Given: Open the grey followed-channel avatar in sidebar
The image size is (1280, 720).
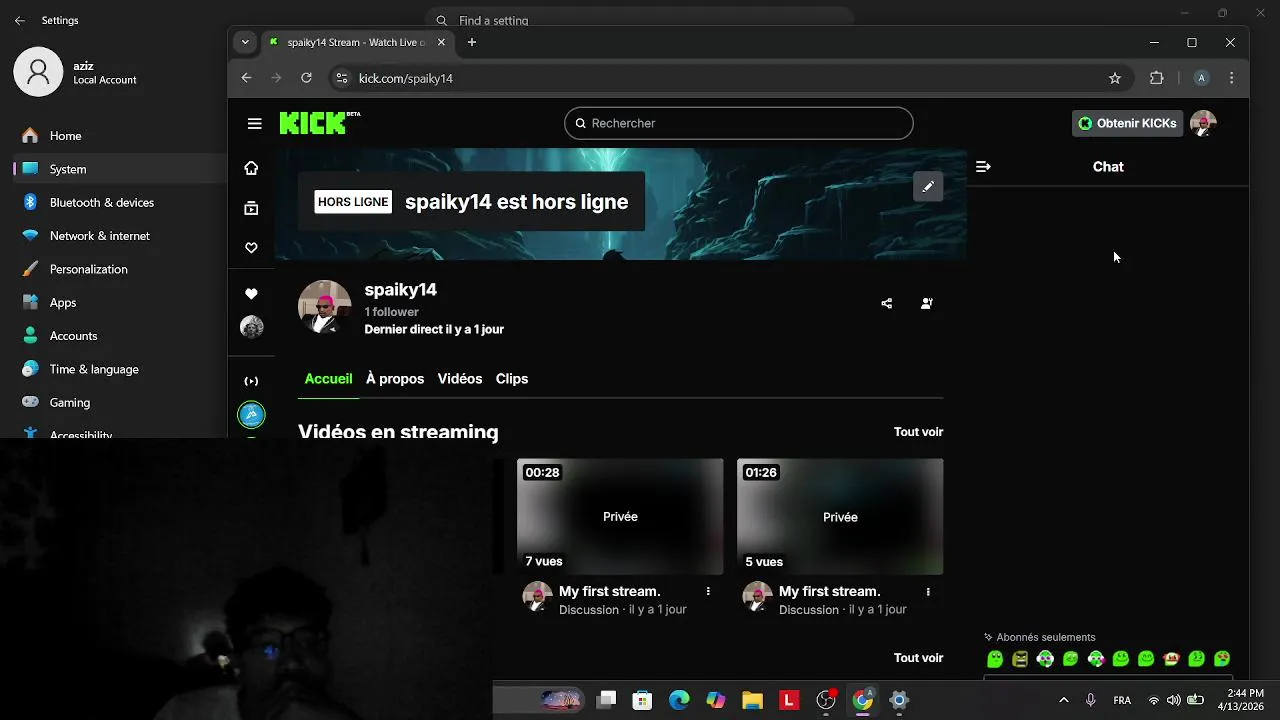Looking at the screenshot, I should coord(251,327).
